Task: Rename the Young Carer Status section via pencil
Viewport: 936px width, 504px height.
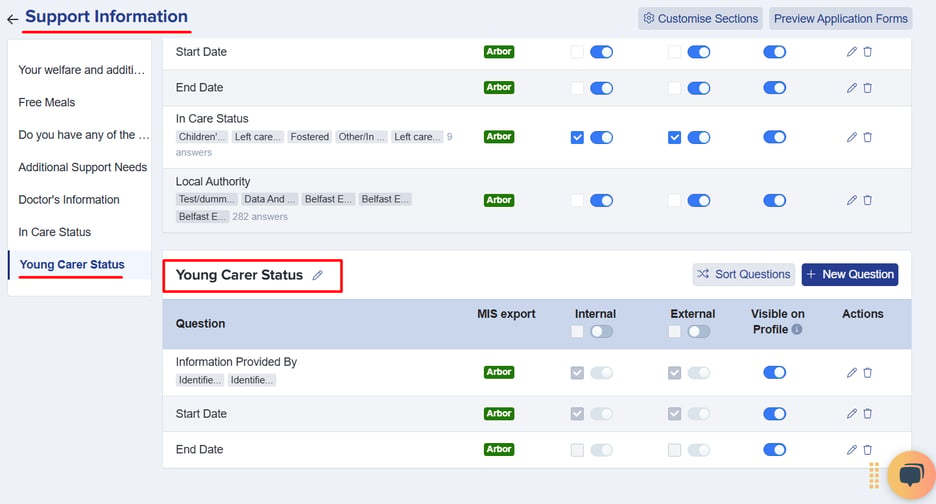Action: point(318,275)
